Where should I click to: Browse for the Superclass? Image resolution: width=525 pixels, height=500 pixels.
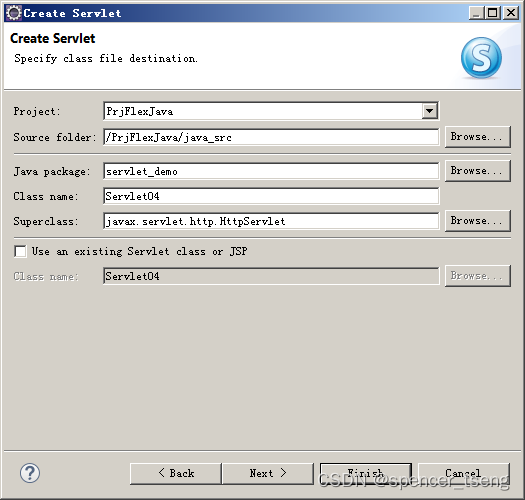477,221
